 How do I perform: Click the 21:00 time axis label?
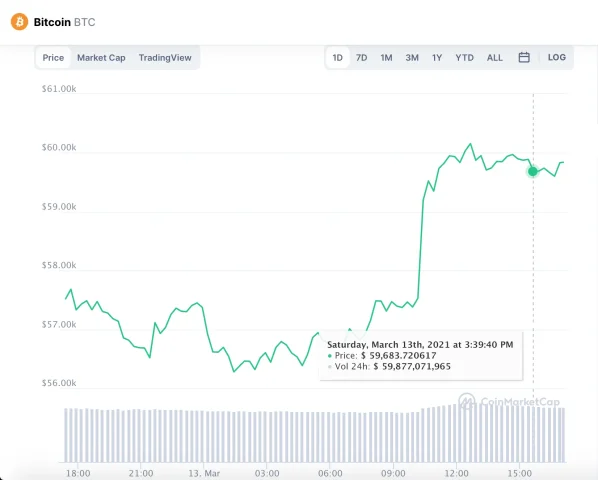pos(141,474)
